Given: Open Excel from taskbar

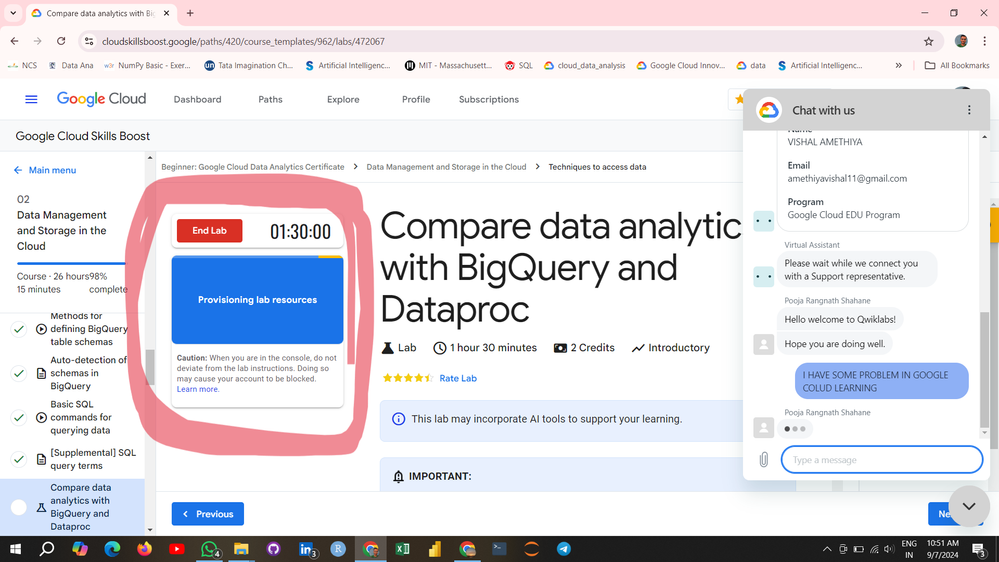Looking at the screenshot, I should tap(402, 549).
